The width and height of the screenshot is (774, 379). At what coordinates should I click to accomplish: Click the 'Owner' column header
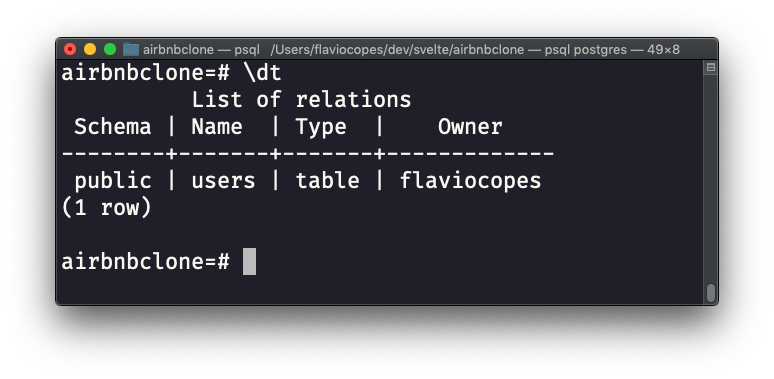(x=470, y=127)
